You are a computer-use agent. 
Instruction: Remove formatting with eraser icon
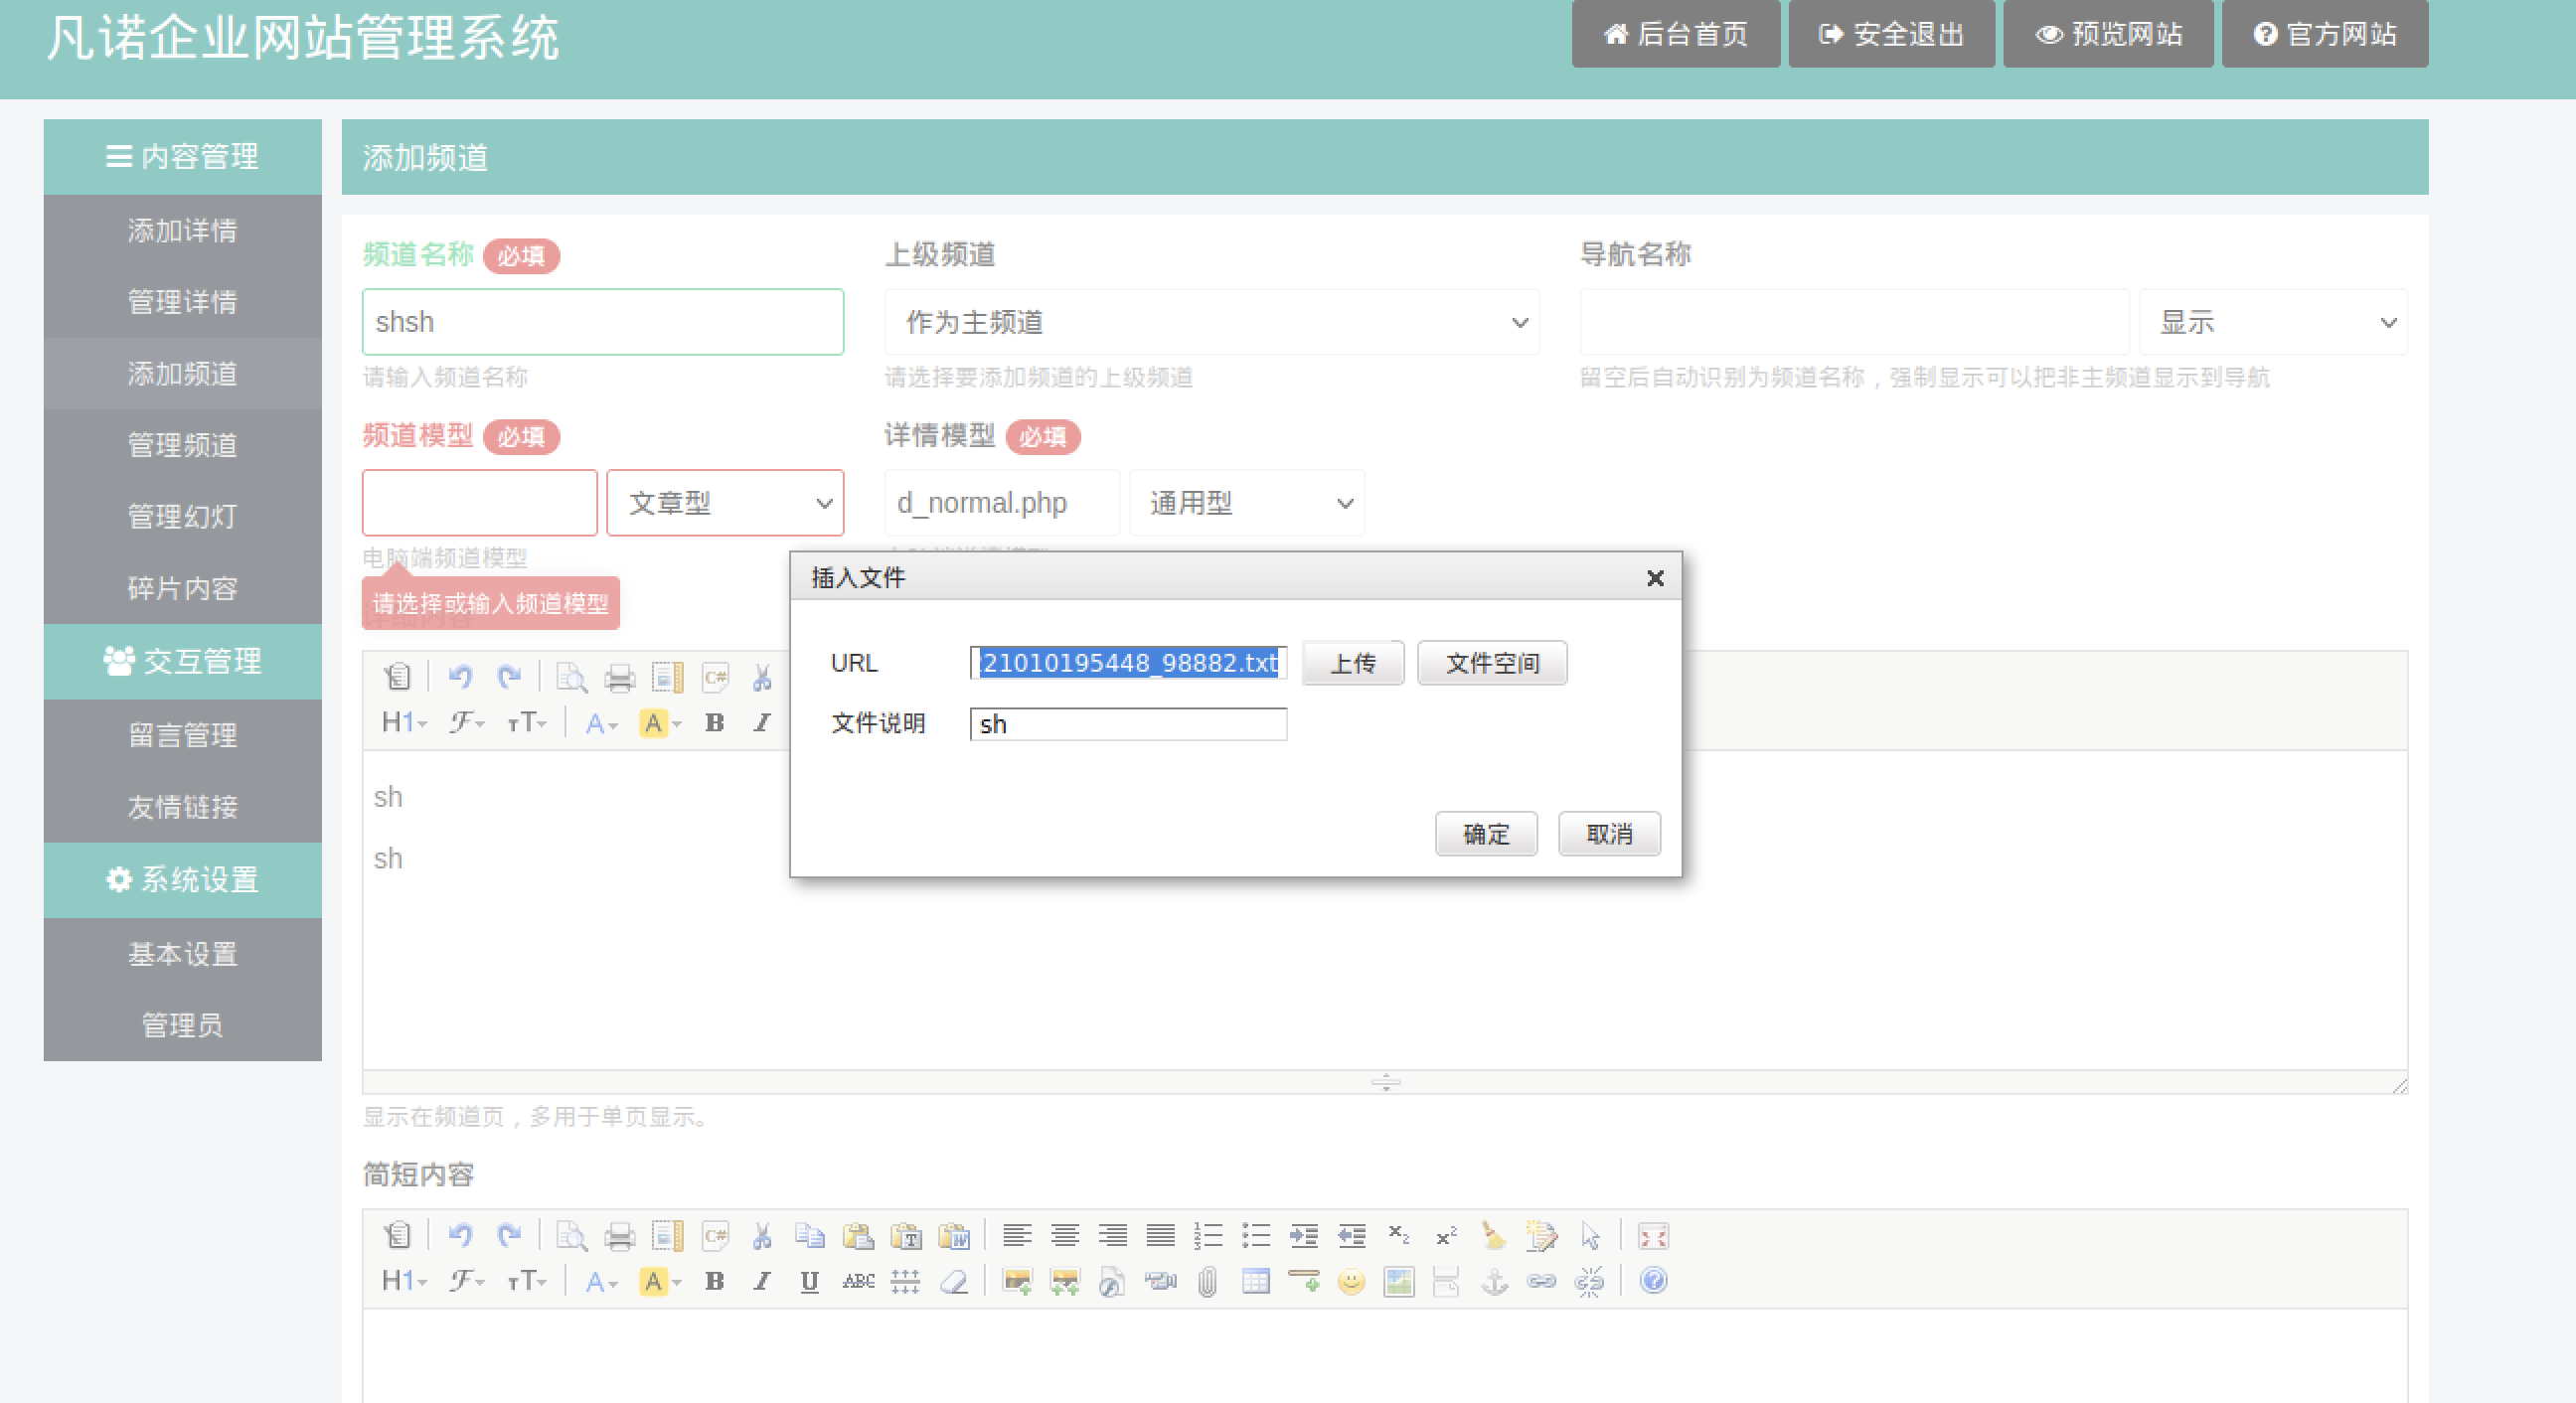pos(954,1281)
